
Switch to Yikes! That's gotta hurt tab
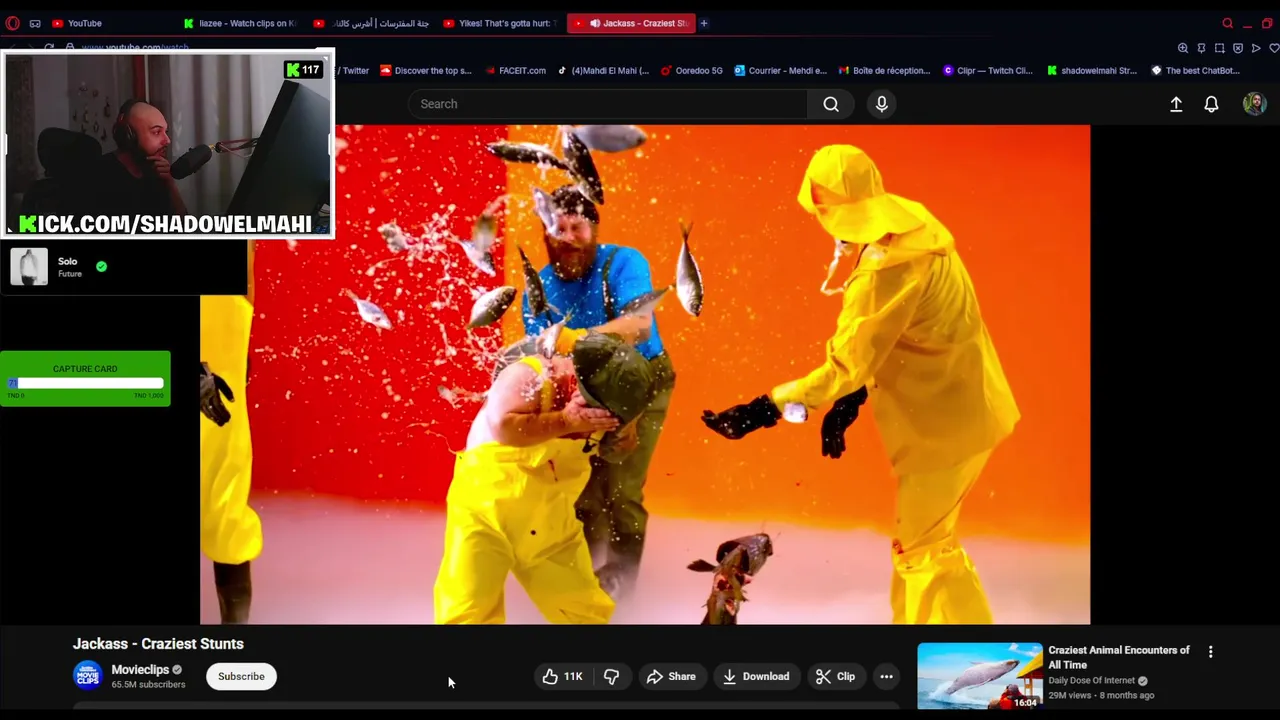tap(500, 23)
